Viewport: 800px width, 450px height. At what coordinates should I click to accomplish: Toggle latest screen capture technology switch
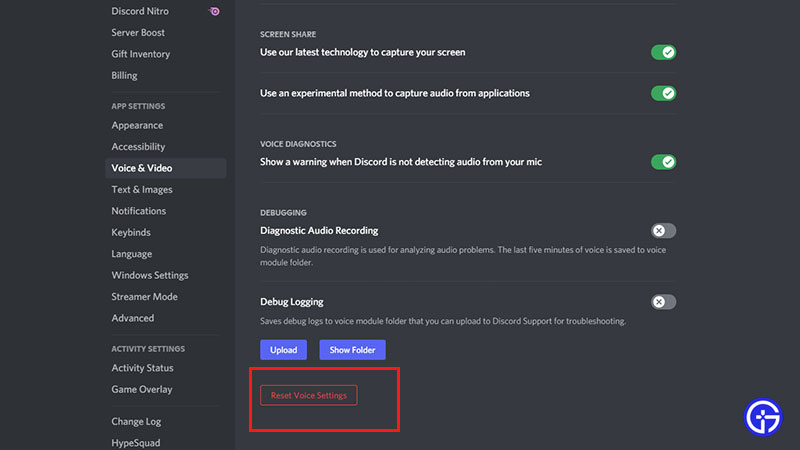click(x=663, y=52)
